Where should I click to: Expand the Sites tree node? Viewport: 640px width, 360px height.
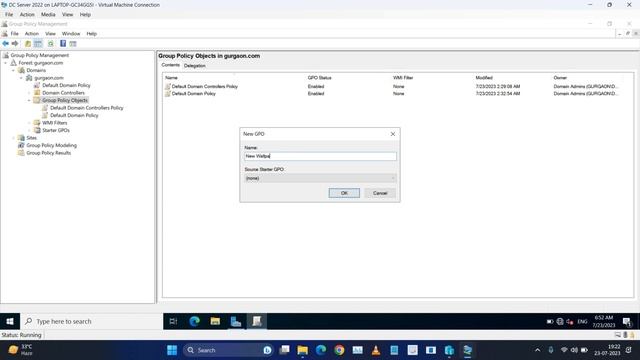(13, 138)
